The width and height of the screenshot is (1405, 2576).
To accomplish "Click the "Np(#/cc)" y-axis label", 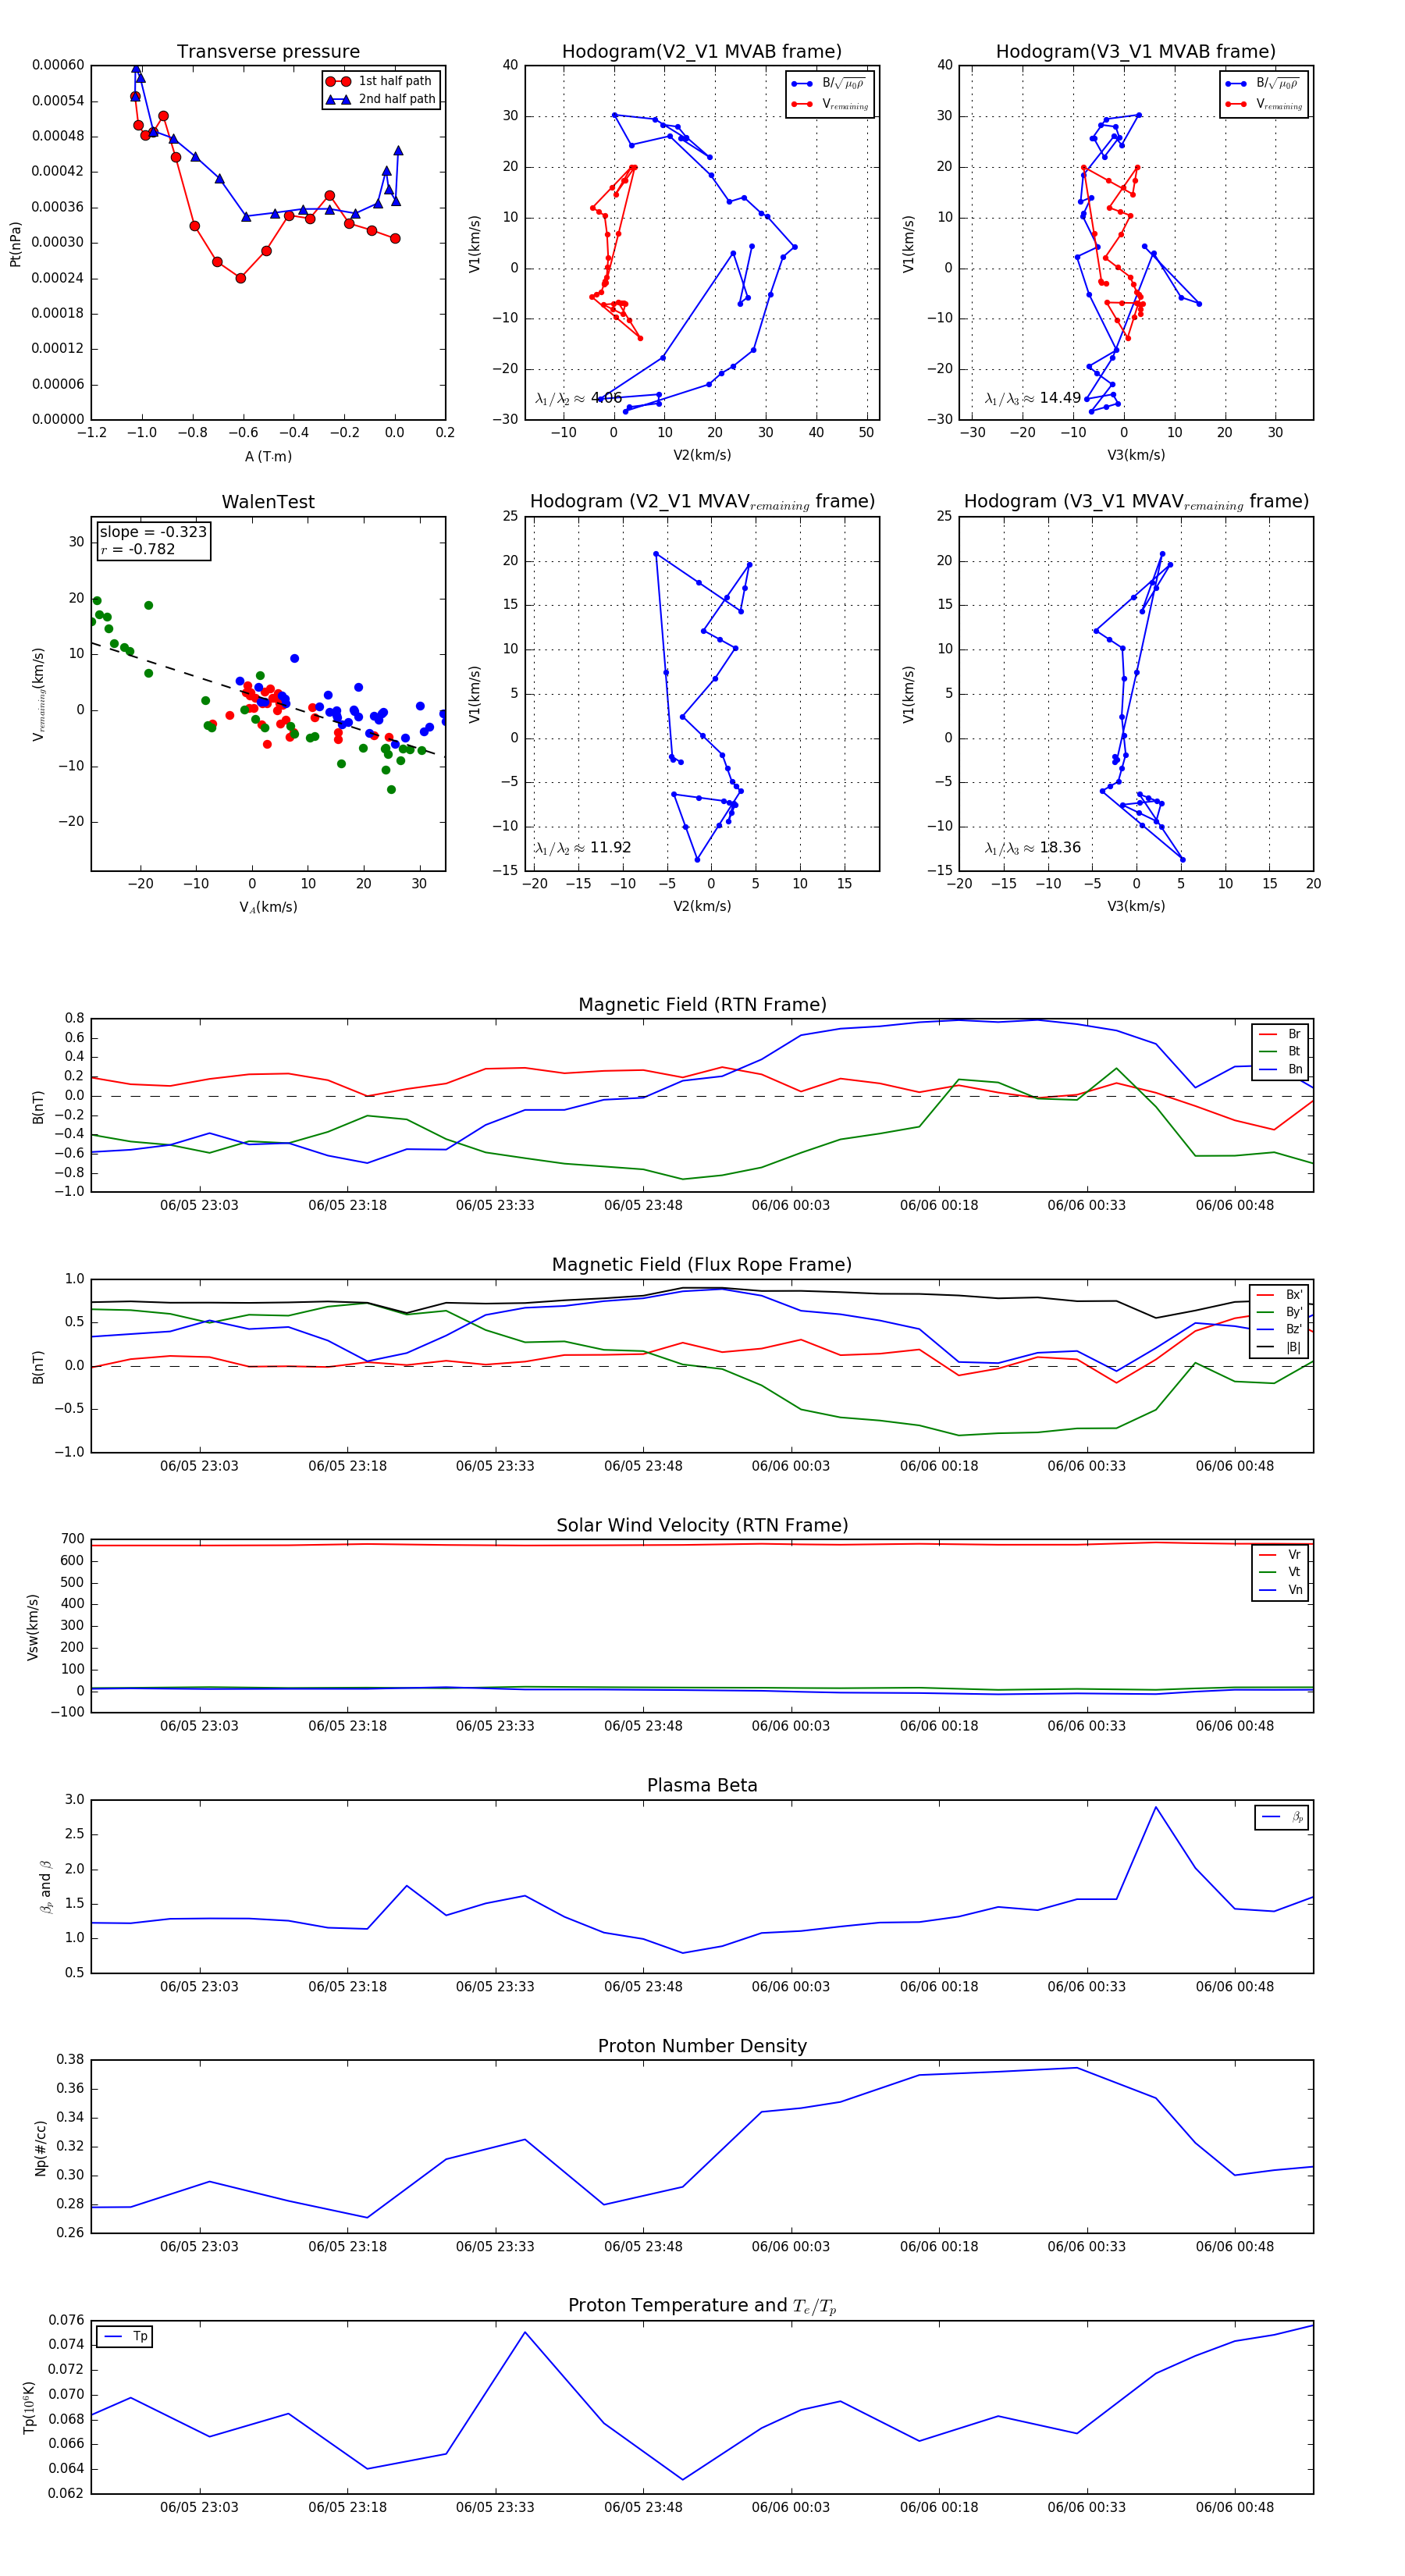I will [x=41, y=2147].
